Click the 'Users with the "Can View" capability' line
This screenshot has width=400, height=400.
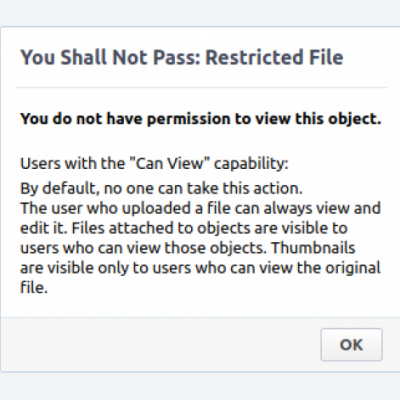click(x=154, y=164)
